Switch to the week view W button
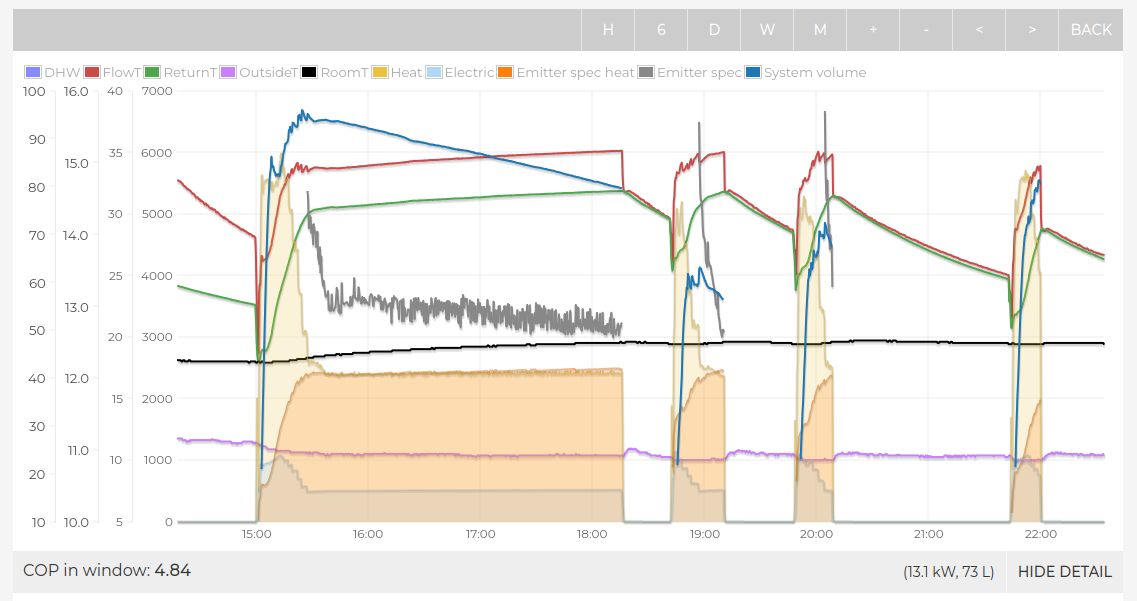The width and height of the screenshot is (1137, 601). click(767, 30)
